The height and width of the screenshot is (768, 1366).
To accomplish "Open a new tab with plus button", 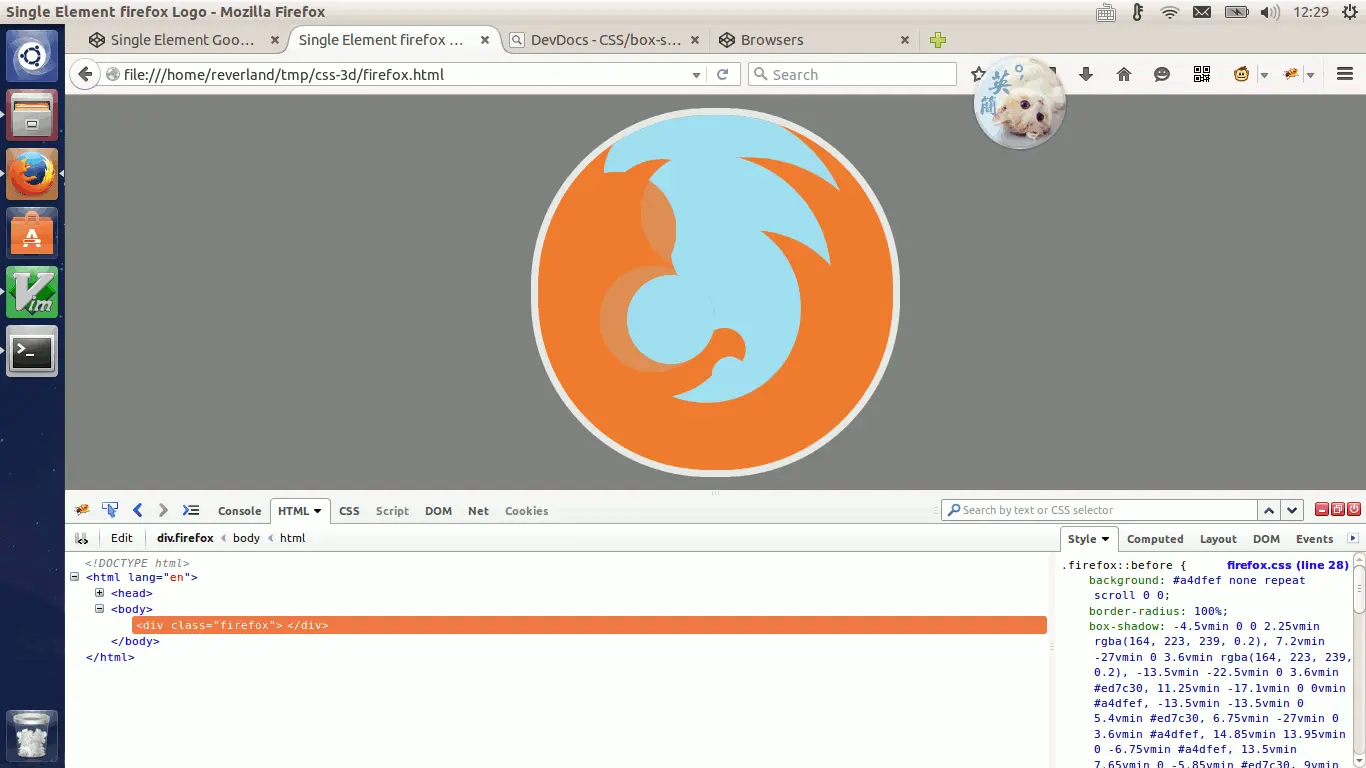I will (x=937, y=40).
